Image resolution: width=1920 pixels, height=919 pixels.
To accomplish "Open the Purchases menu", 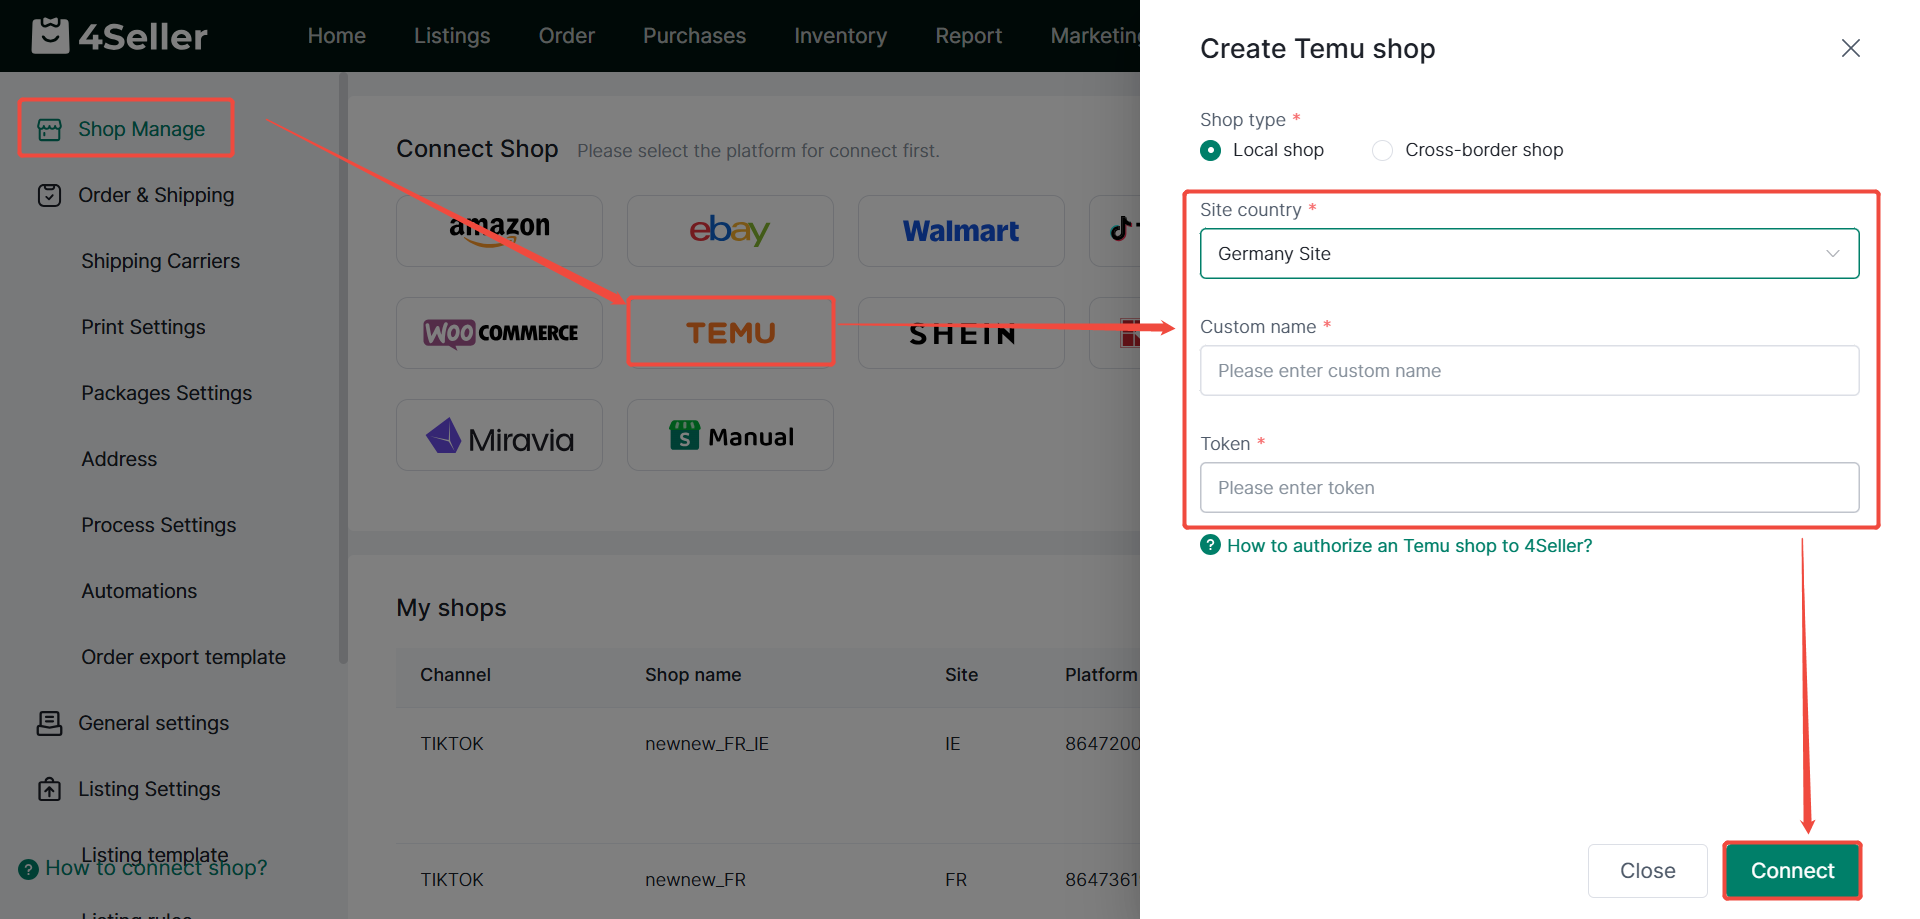I will 694,36.
